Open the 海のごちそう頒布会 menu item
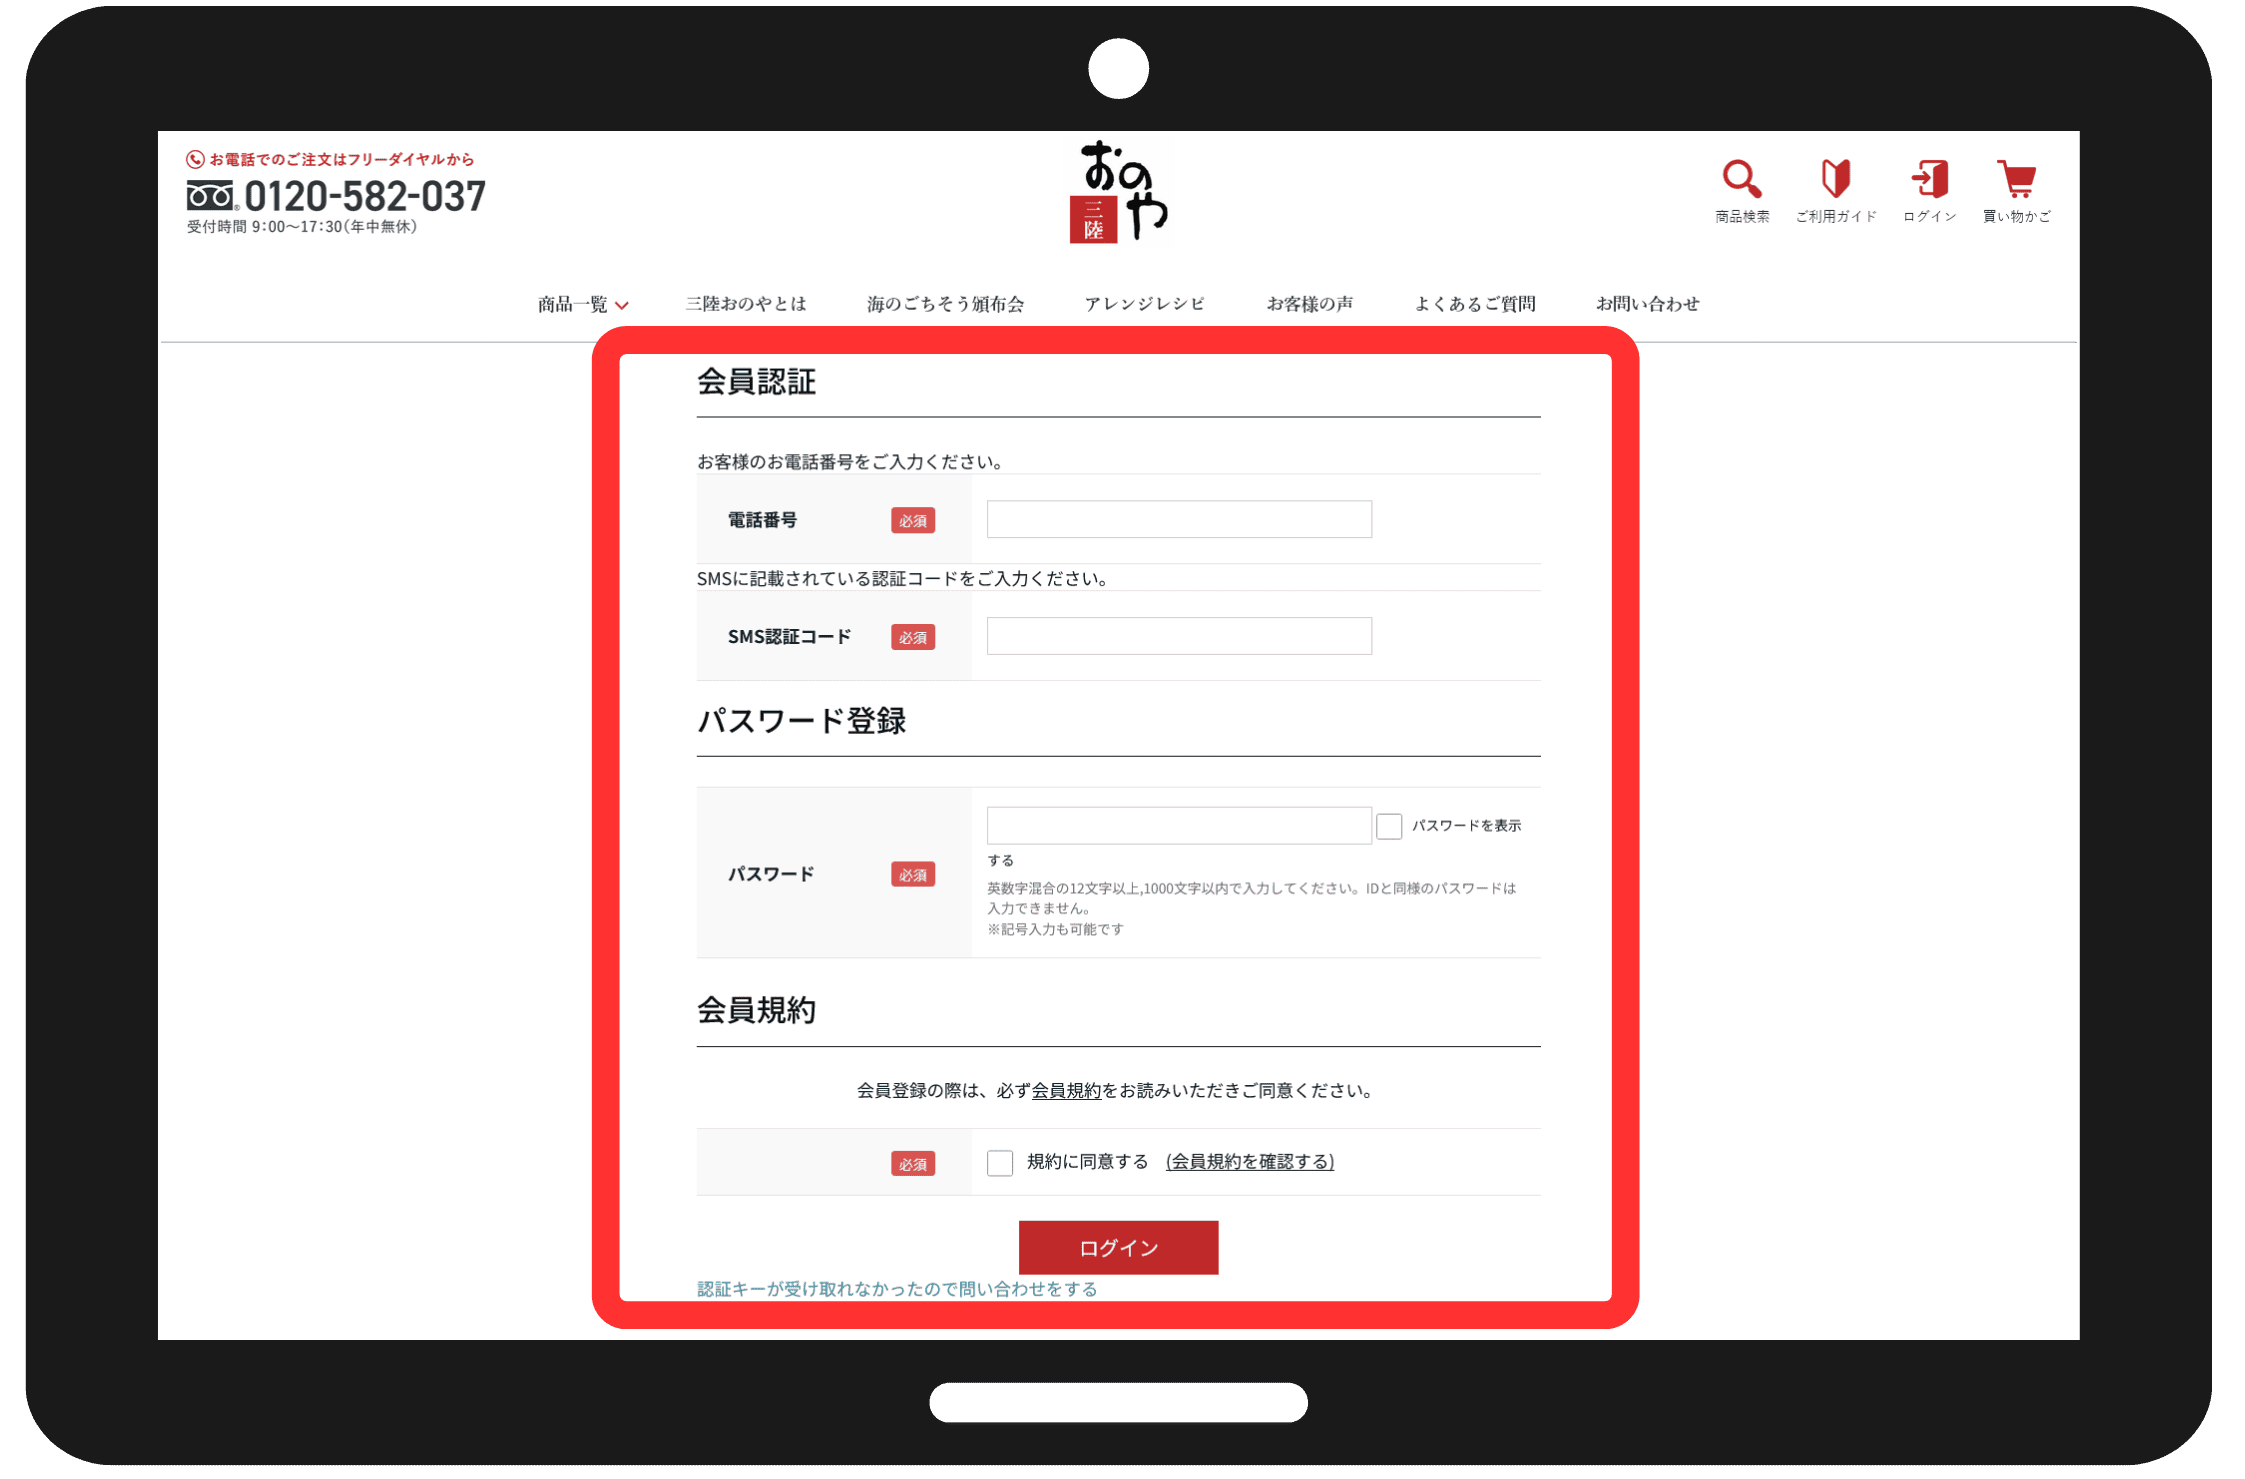This screenshot has width=2245, height=1479. tap(945, 304)
